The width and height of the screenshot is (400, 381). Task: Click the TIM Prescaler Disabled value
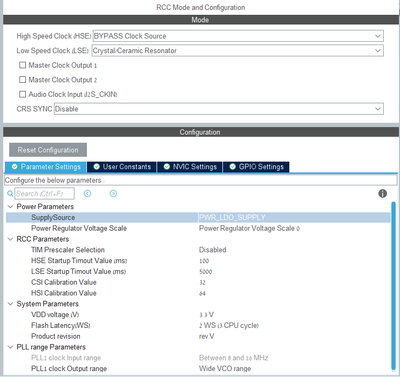pyautogui.click(x=213, y=250)
